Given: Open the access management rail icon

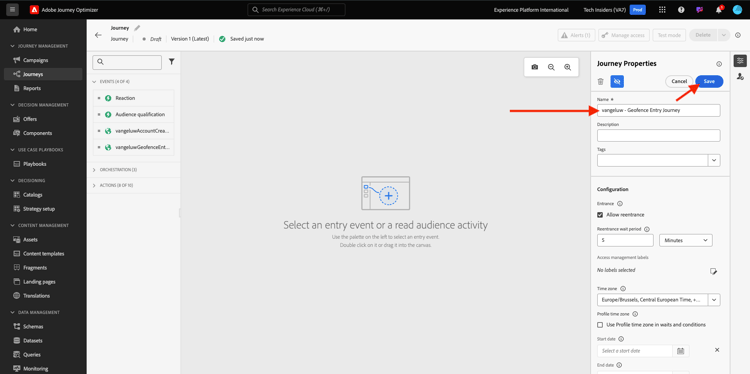Looking at the screenshot, I should (740, 76).
